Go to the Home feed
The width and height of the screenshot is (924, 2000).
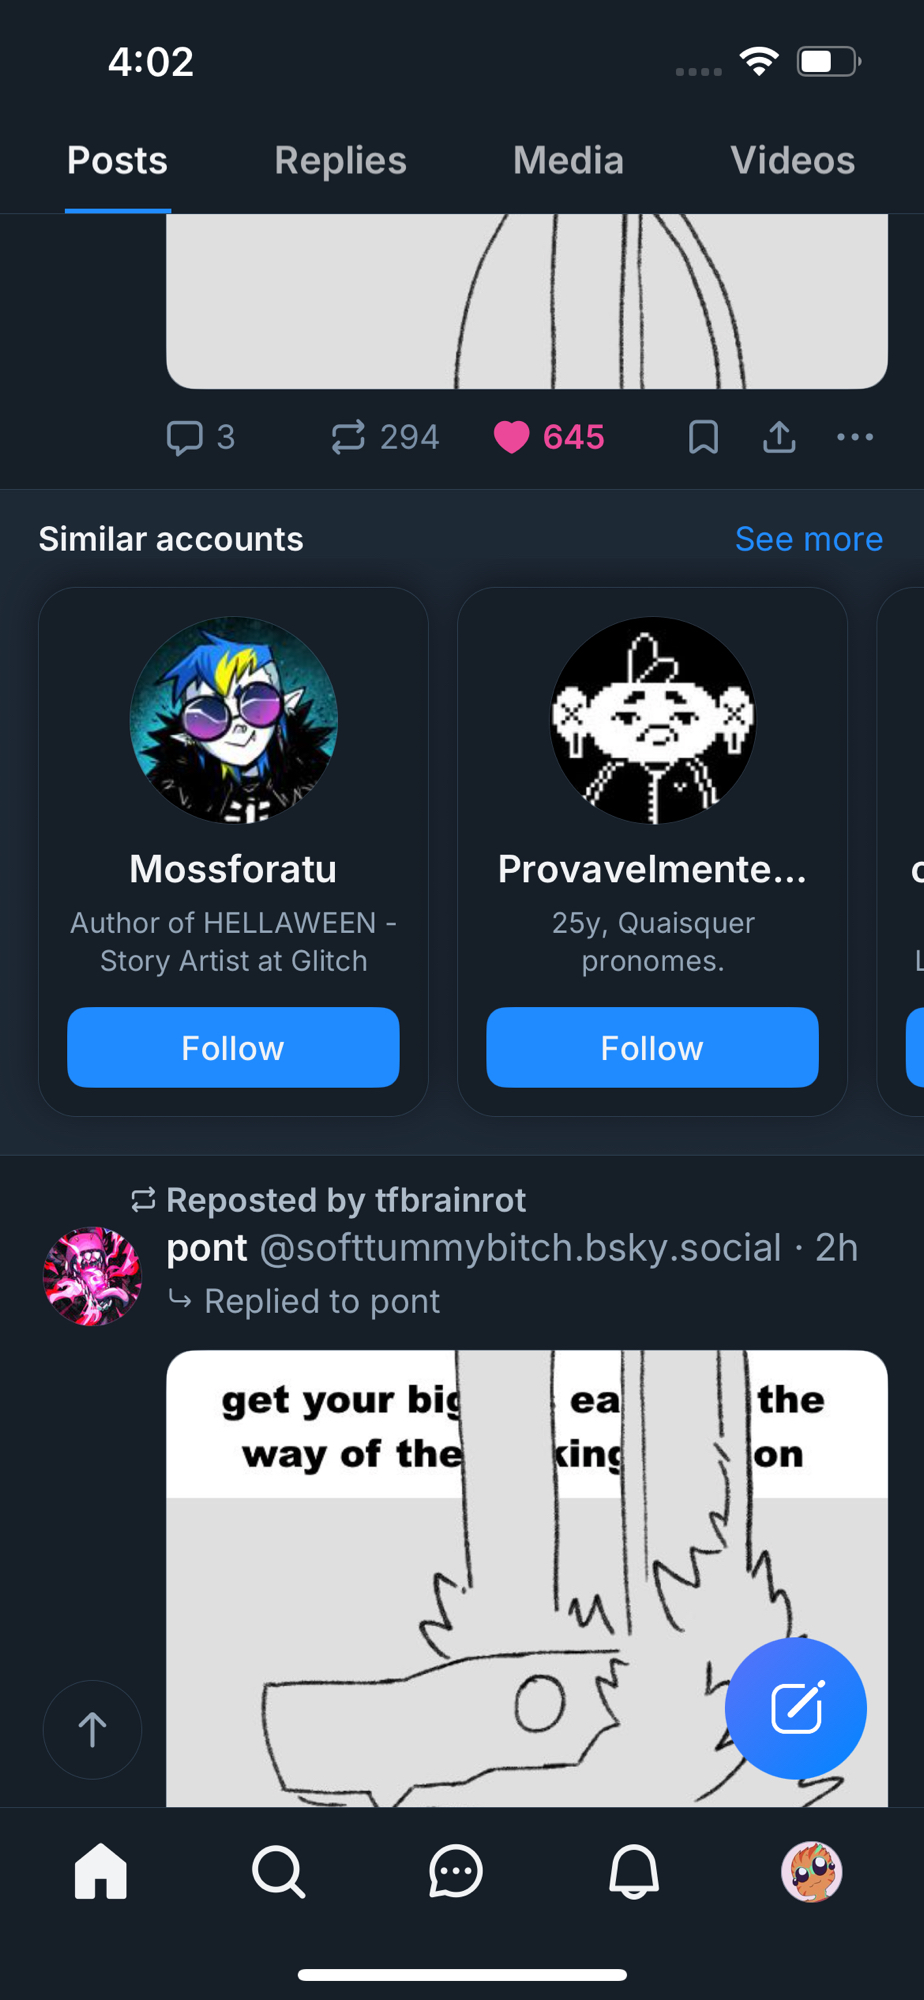click(x=101, y=1871)
